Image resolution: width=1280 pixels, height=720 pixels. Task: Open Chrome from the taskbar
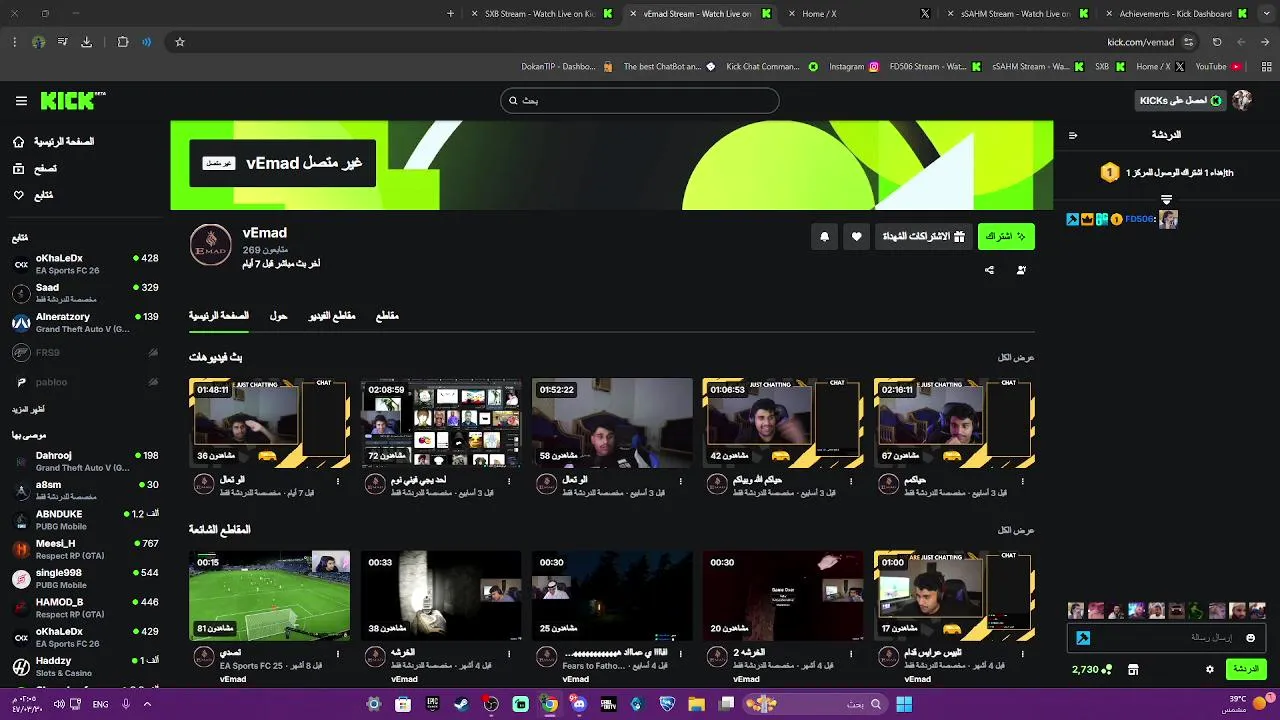[x=549, y=704]
